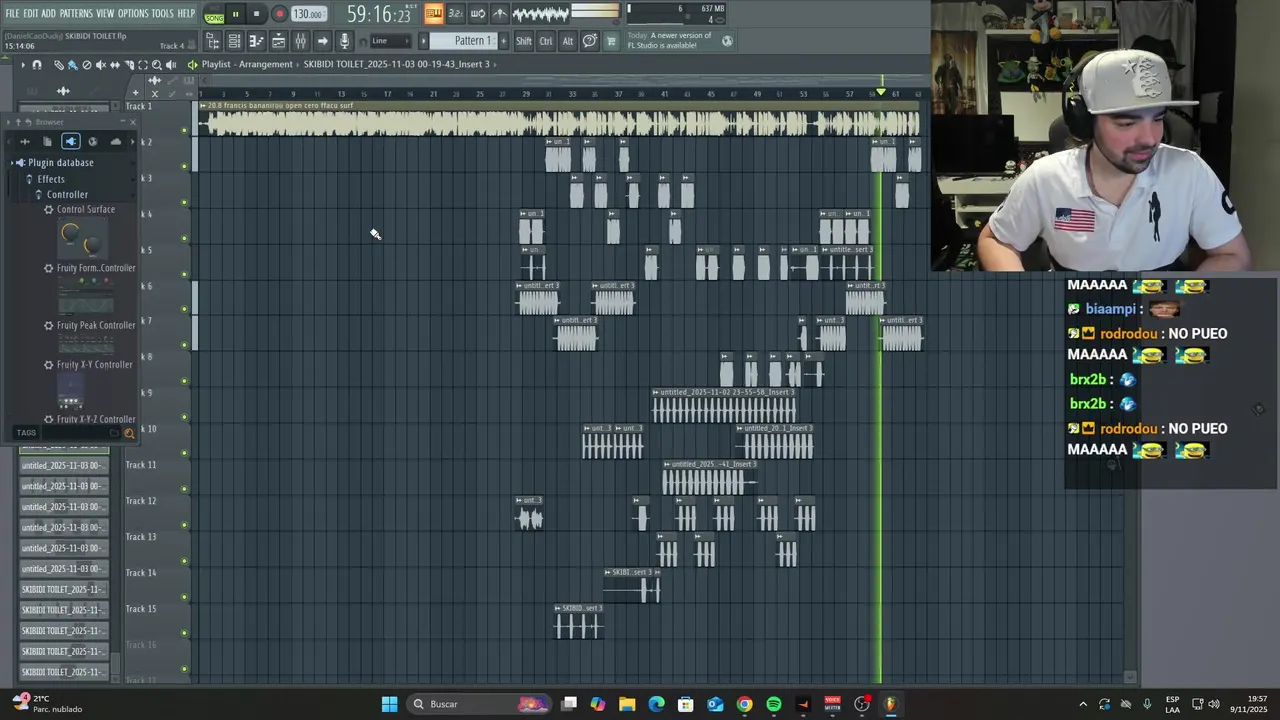This screenshot has height=720, width=1280.
Task: Toggle mute for Track 11
Action: pyautogui.click(x=184, y=489)
